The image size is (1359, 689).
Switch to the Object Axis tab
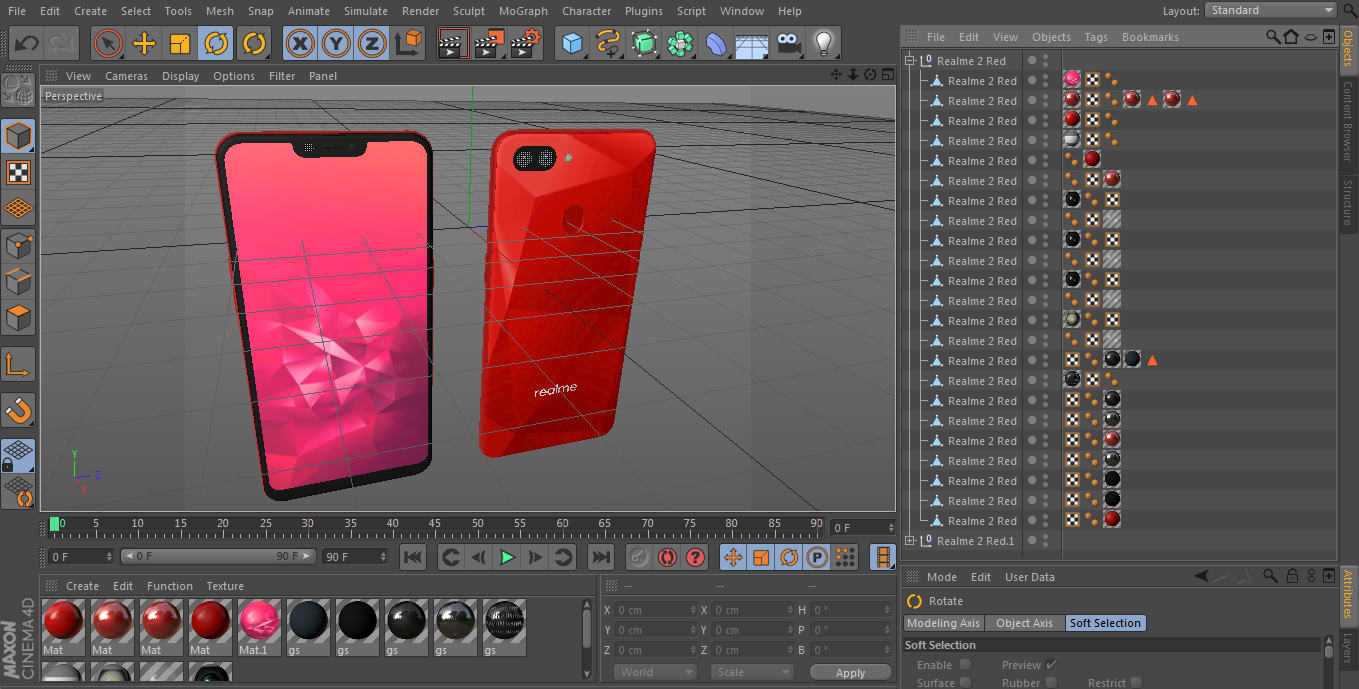coord(1024,623)
